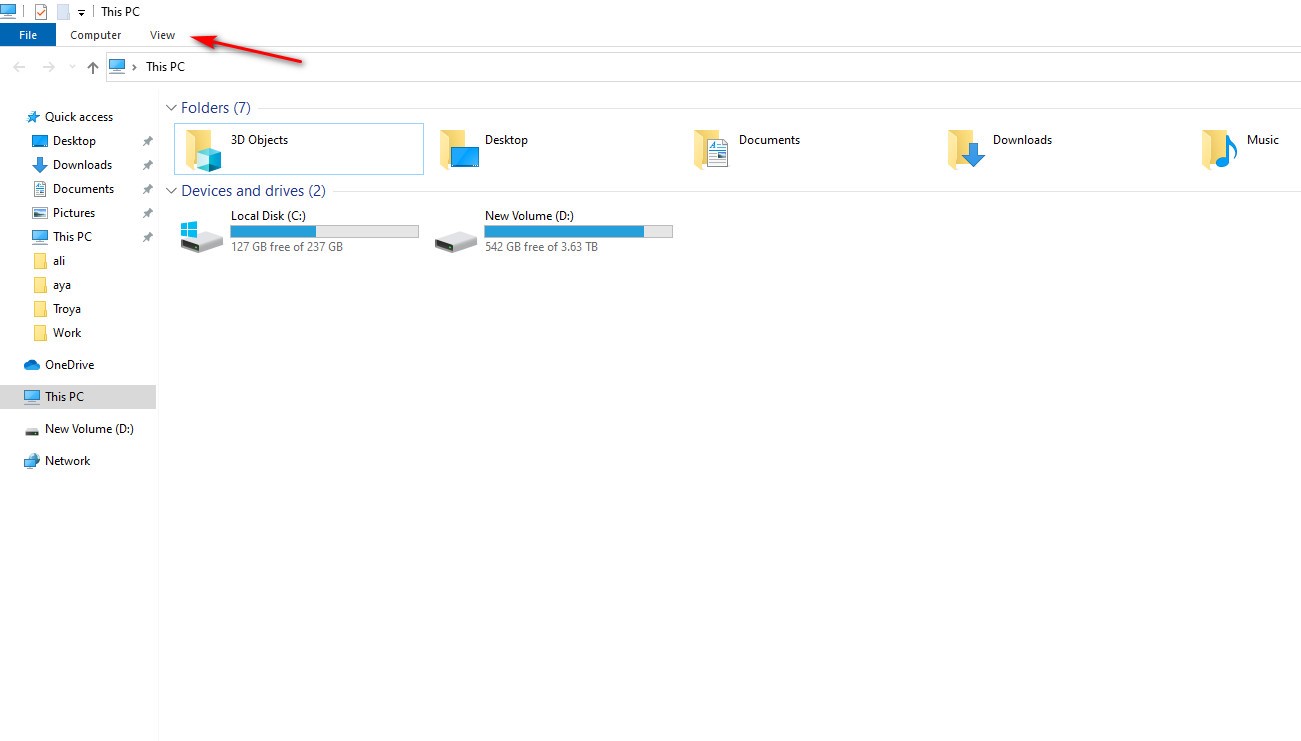
Task: Select Local Disk (C:) drive icon
Action: point(201,236)
